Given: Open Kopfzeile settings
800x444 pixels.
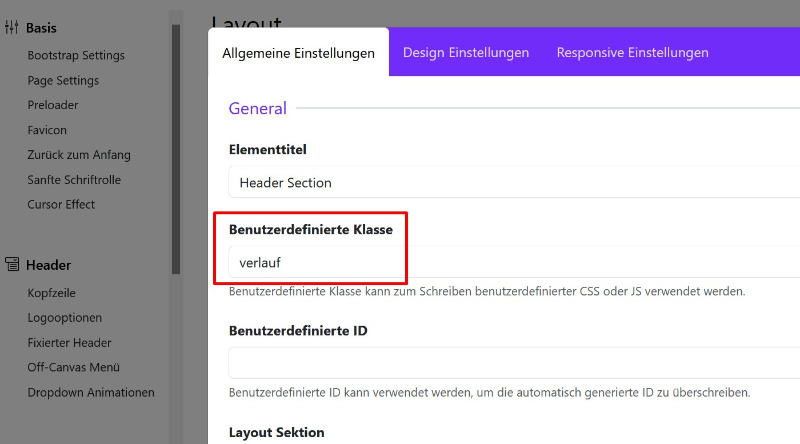Looking at the screenshot, I should point(52,293).
